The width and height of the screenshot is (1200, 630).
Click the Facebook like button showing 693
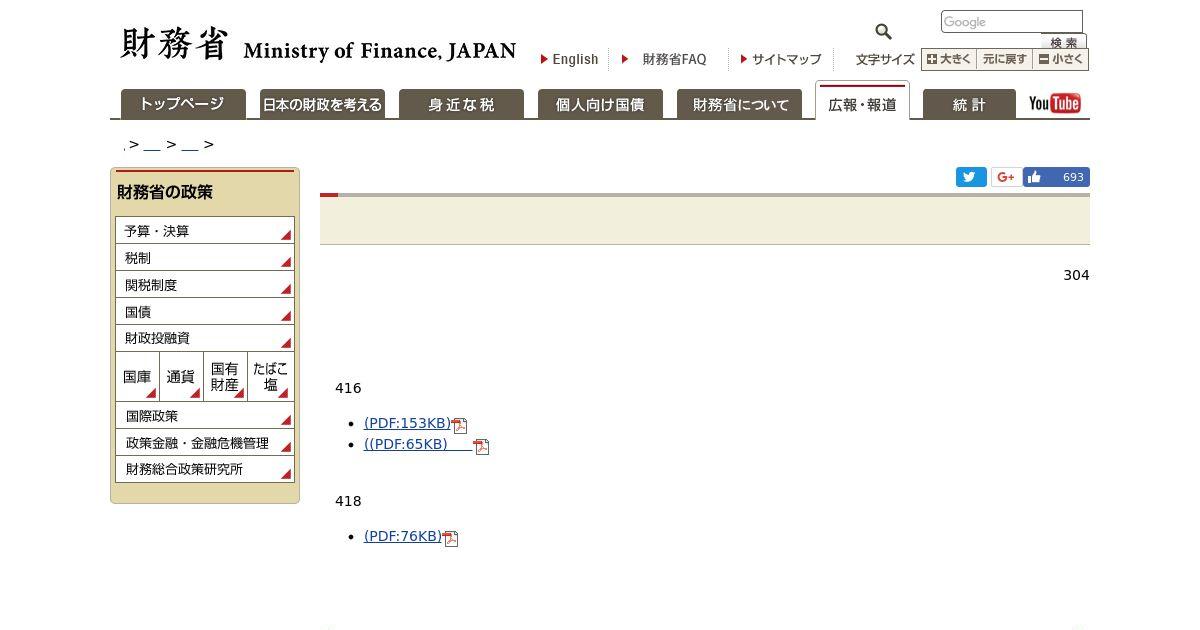point(1056,177)
